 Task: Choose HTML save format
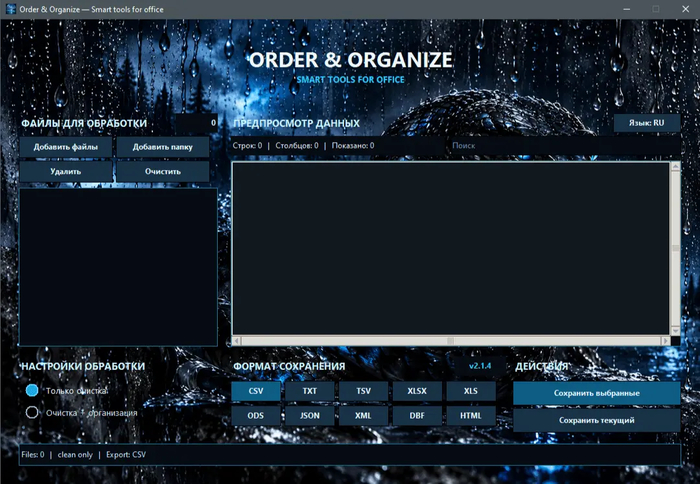[471, 415]
